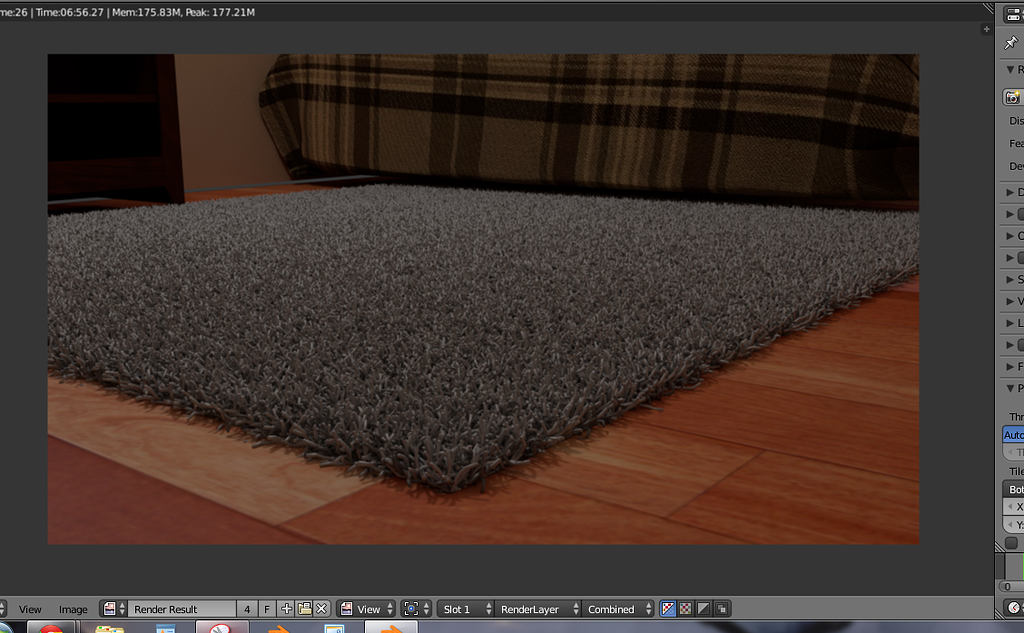Click the Peak: 177.21M status text
The image size is (1024, 633).
pos(220,12)
